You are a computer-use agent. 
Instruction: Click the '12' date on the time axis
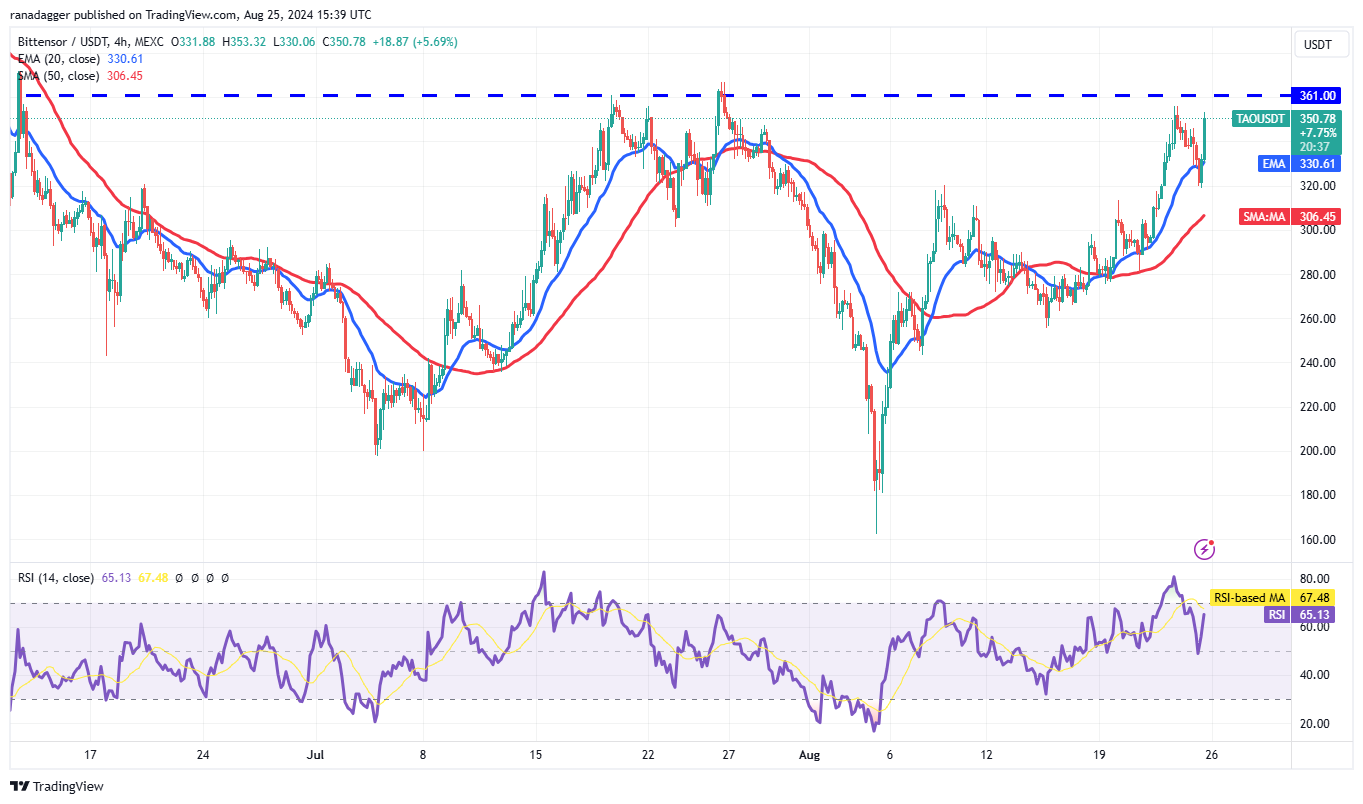(989, 754)
